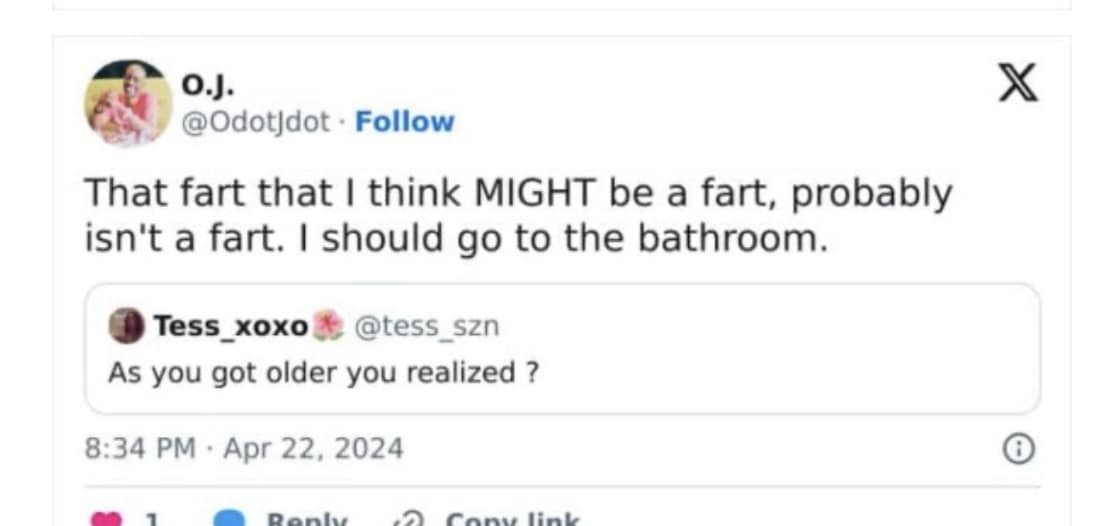Click the like count number
This screenshot has width=1104, height=526.
click(153, 520)
